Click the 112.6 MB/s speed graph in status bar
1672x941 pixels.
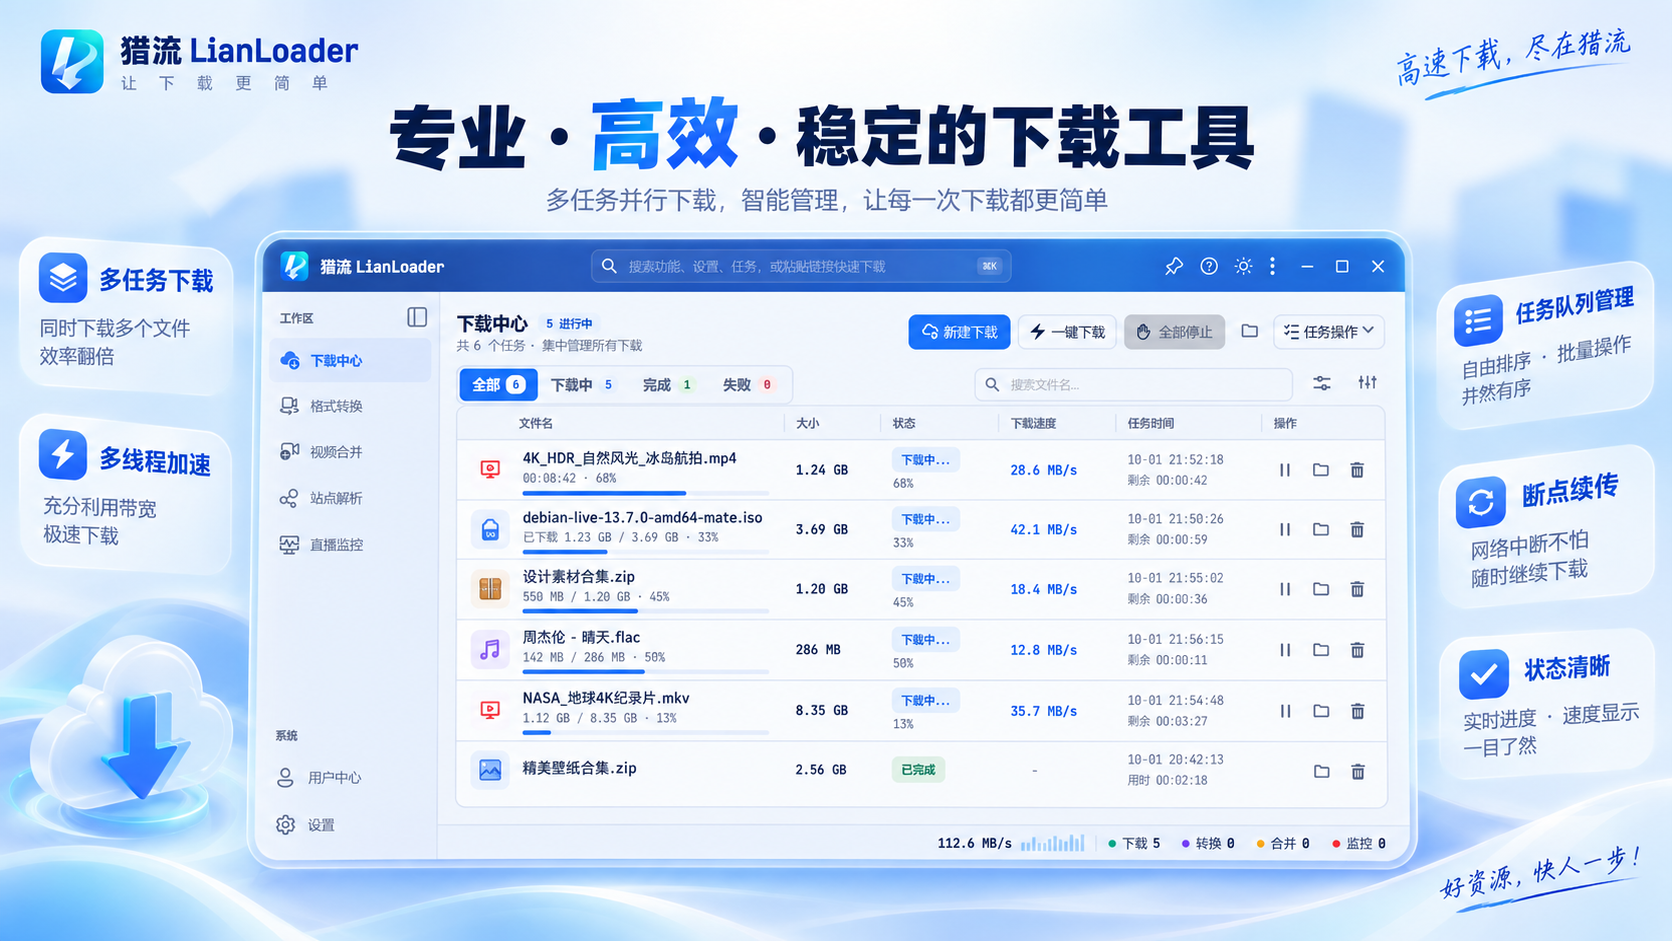pyautogui.click(x=1053, y=843)
